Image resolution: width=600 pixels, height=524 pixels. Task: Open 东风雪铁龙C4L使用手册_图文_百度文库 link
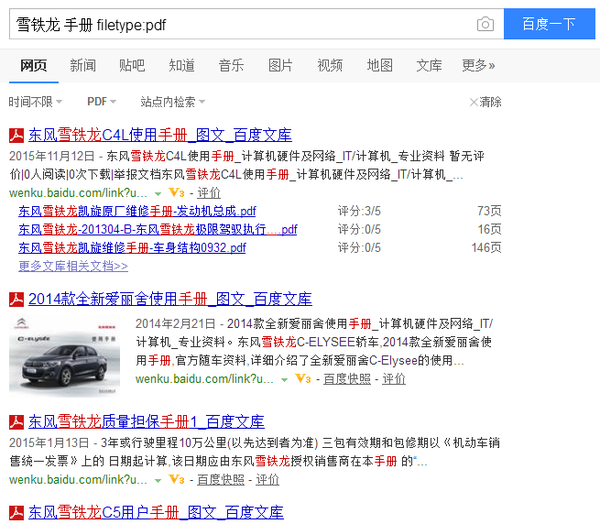[160, 135]
